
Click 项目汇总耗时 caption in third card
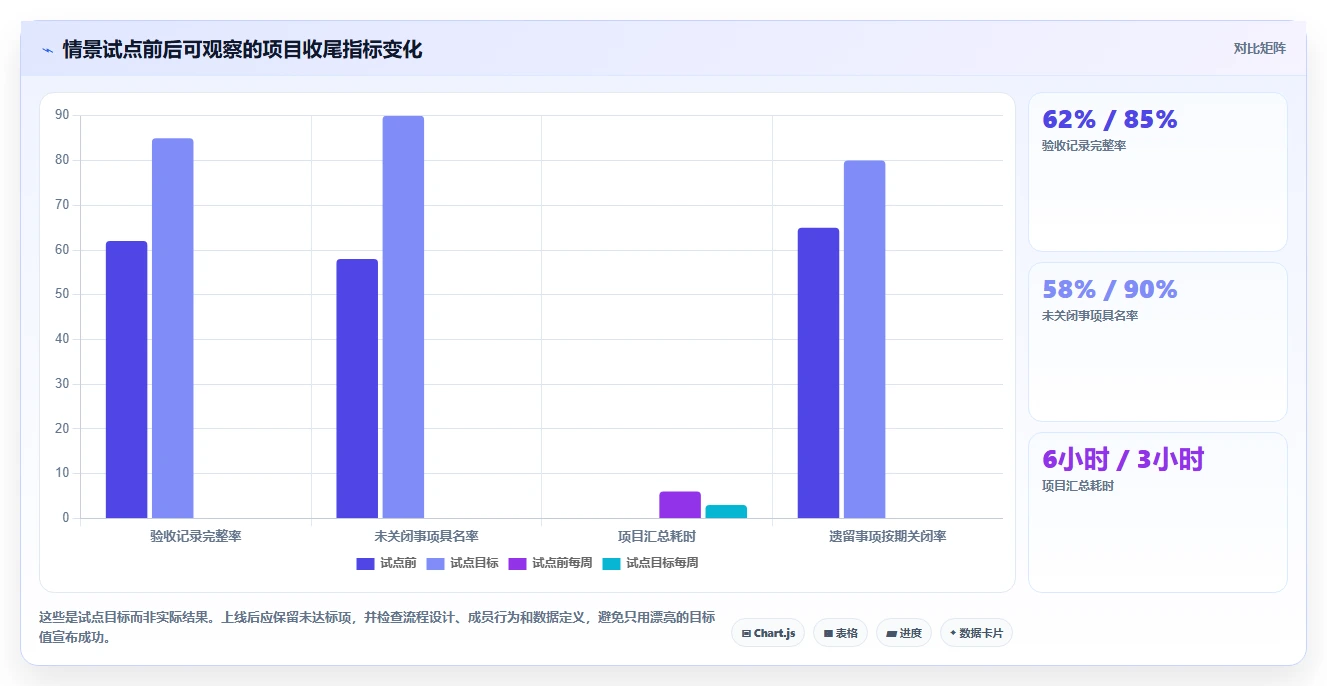[1078, 486]
